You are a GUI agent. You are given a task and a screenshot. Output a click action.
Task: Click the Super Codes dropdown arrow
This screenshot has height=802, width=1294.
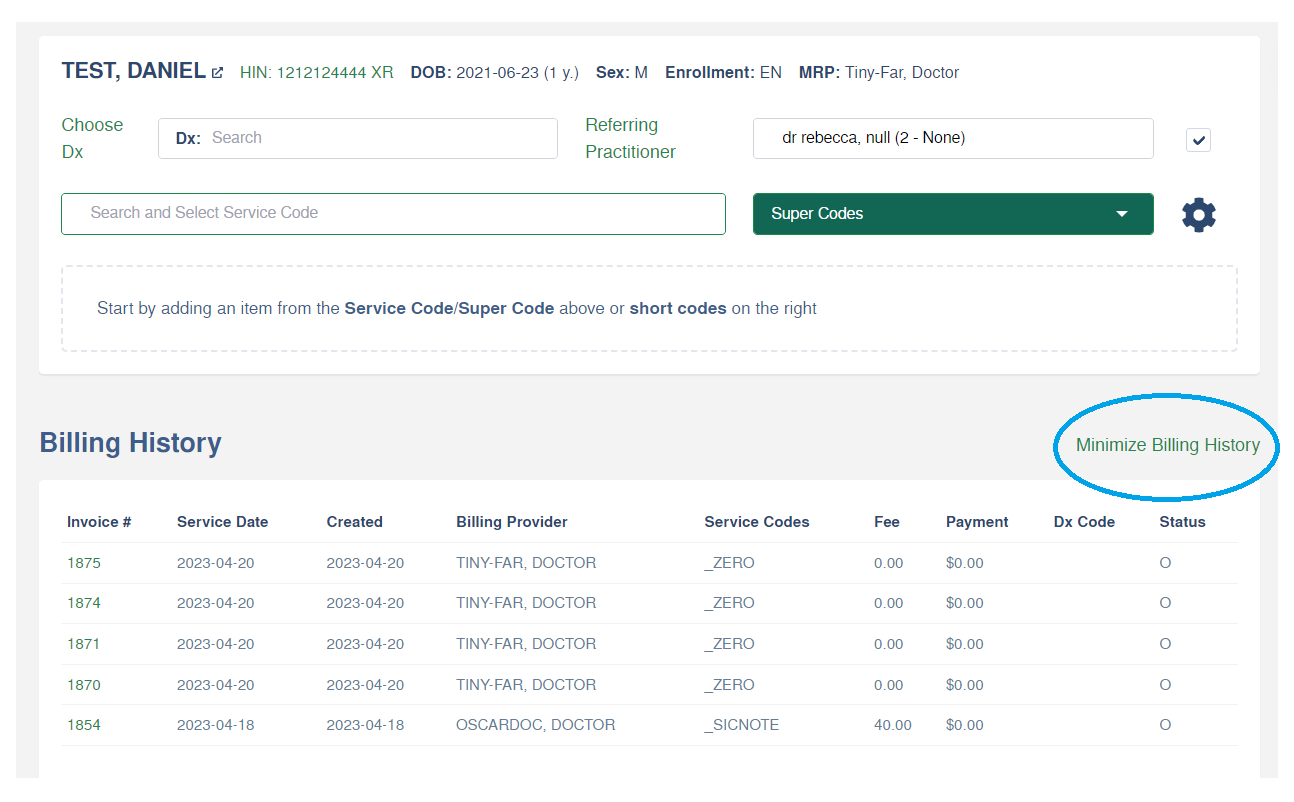1122,214
